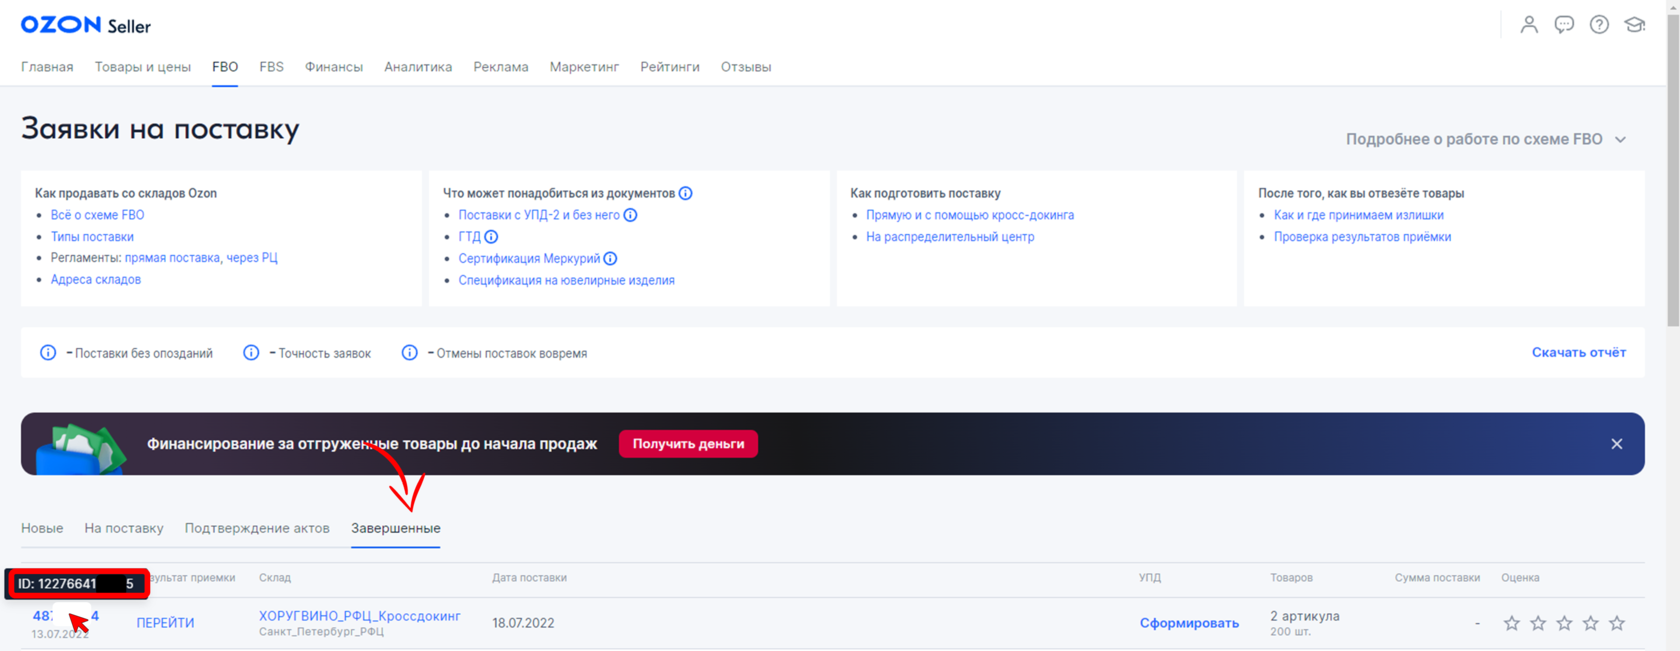Show the info icon next to document requirements heading
The width and height of the screenshot is (1680, 651).
686,193
